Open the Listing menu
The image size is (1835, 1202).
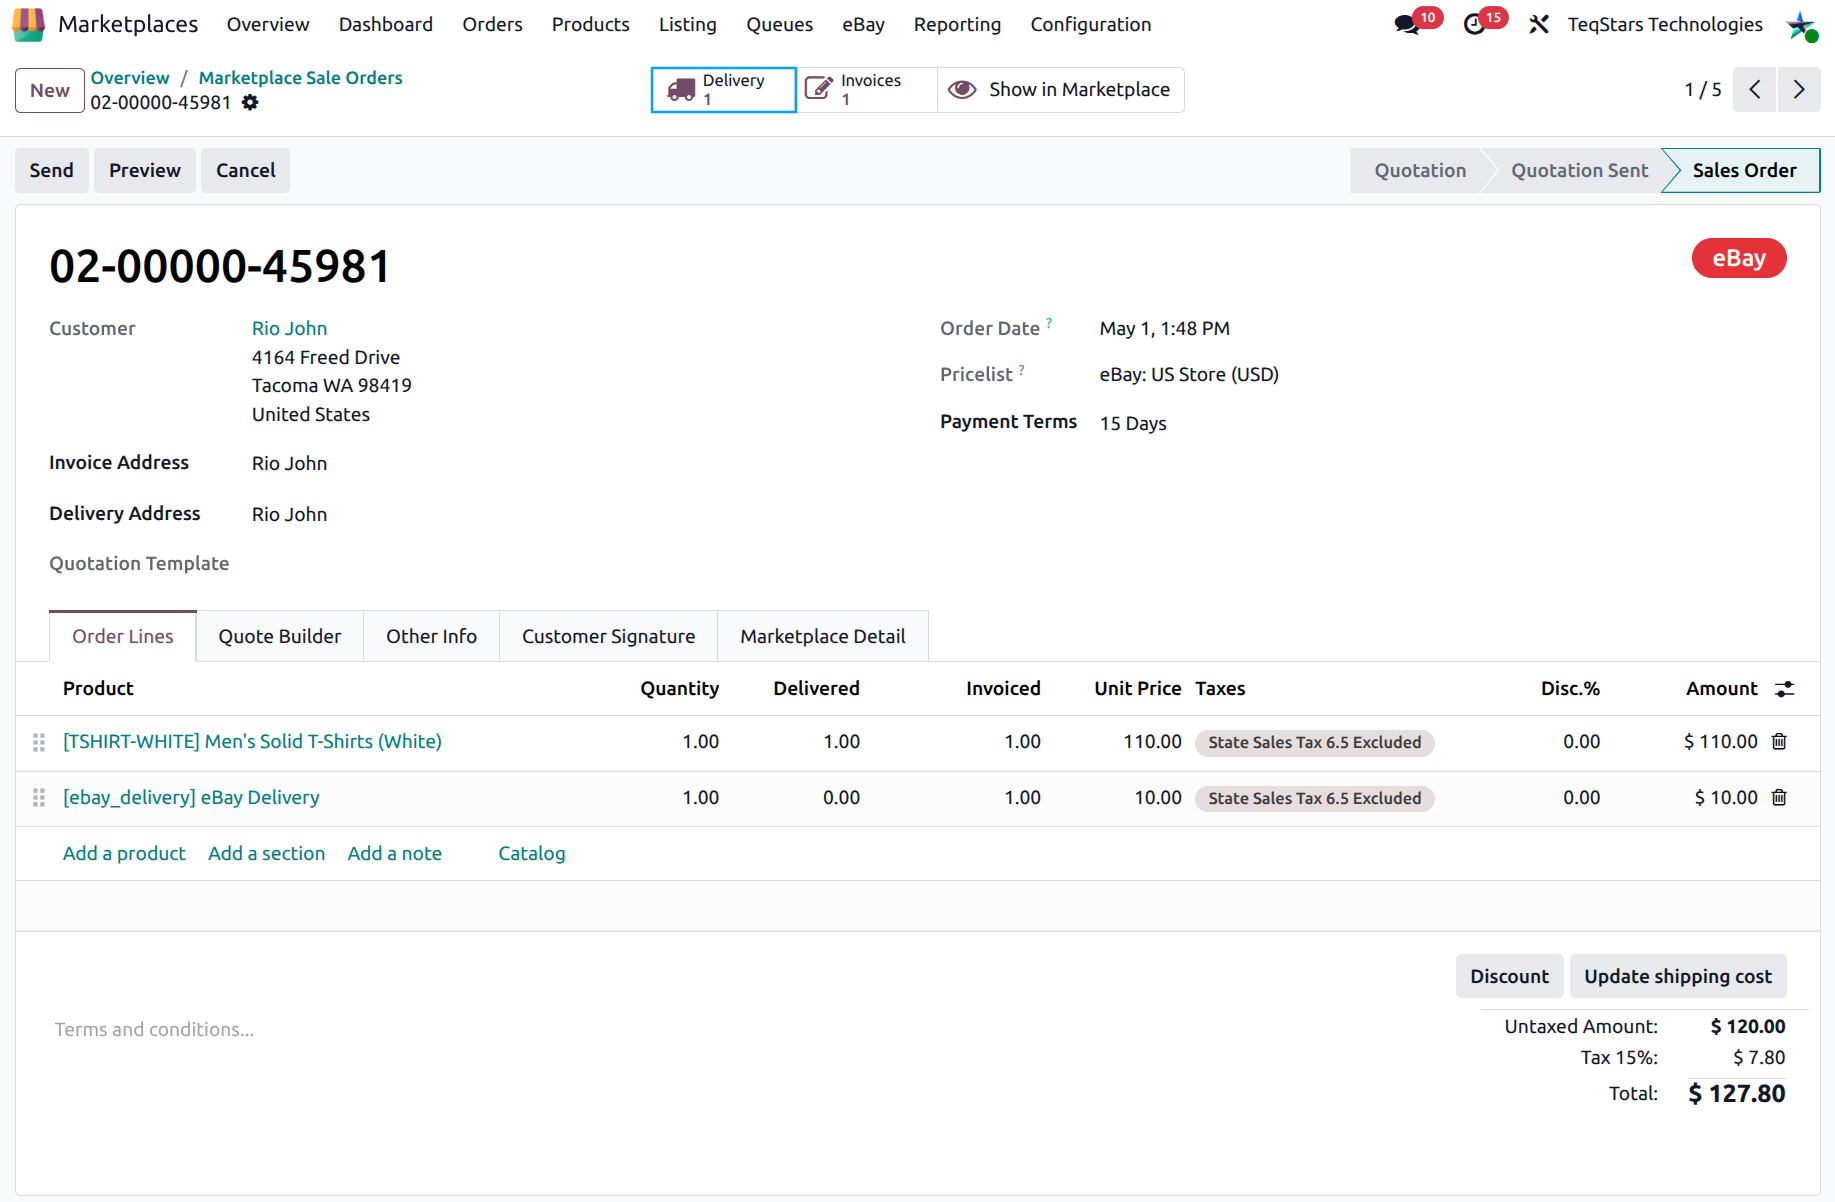pos(687,24)
